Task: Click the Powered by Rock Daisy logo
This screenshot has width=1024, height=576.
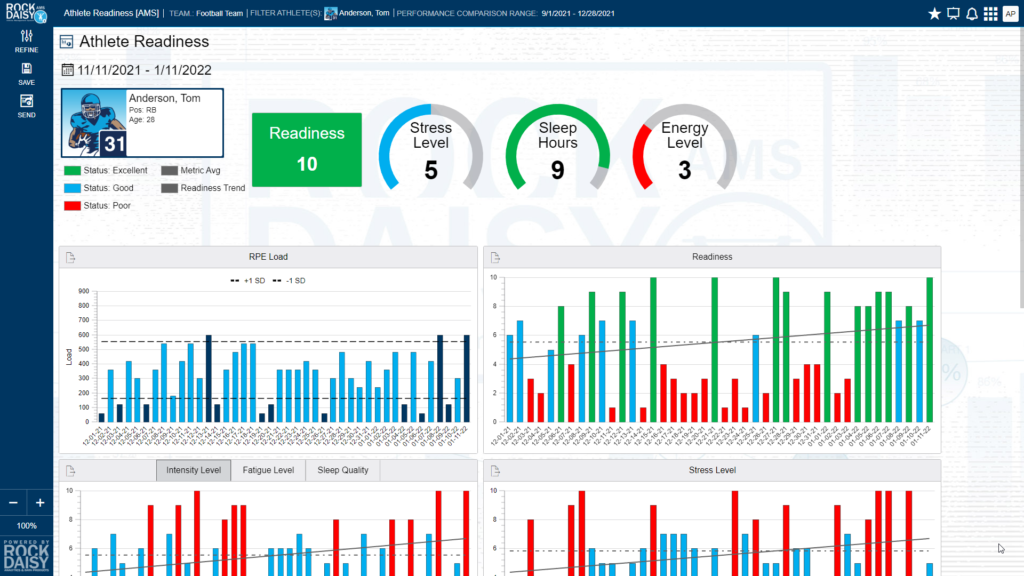Action: (x=26, y=556)
